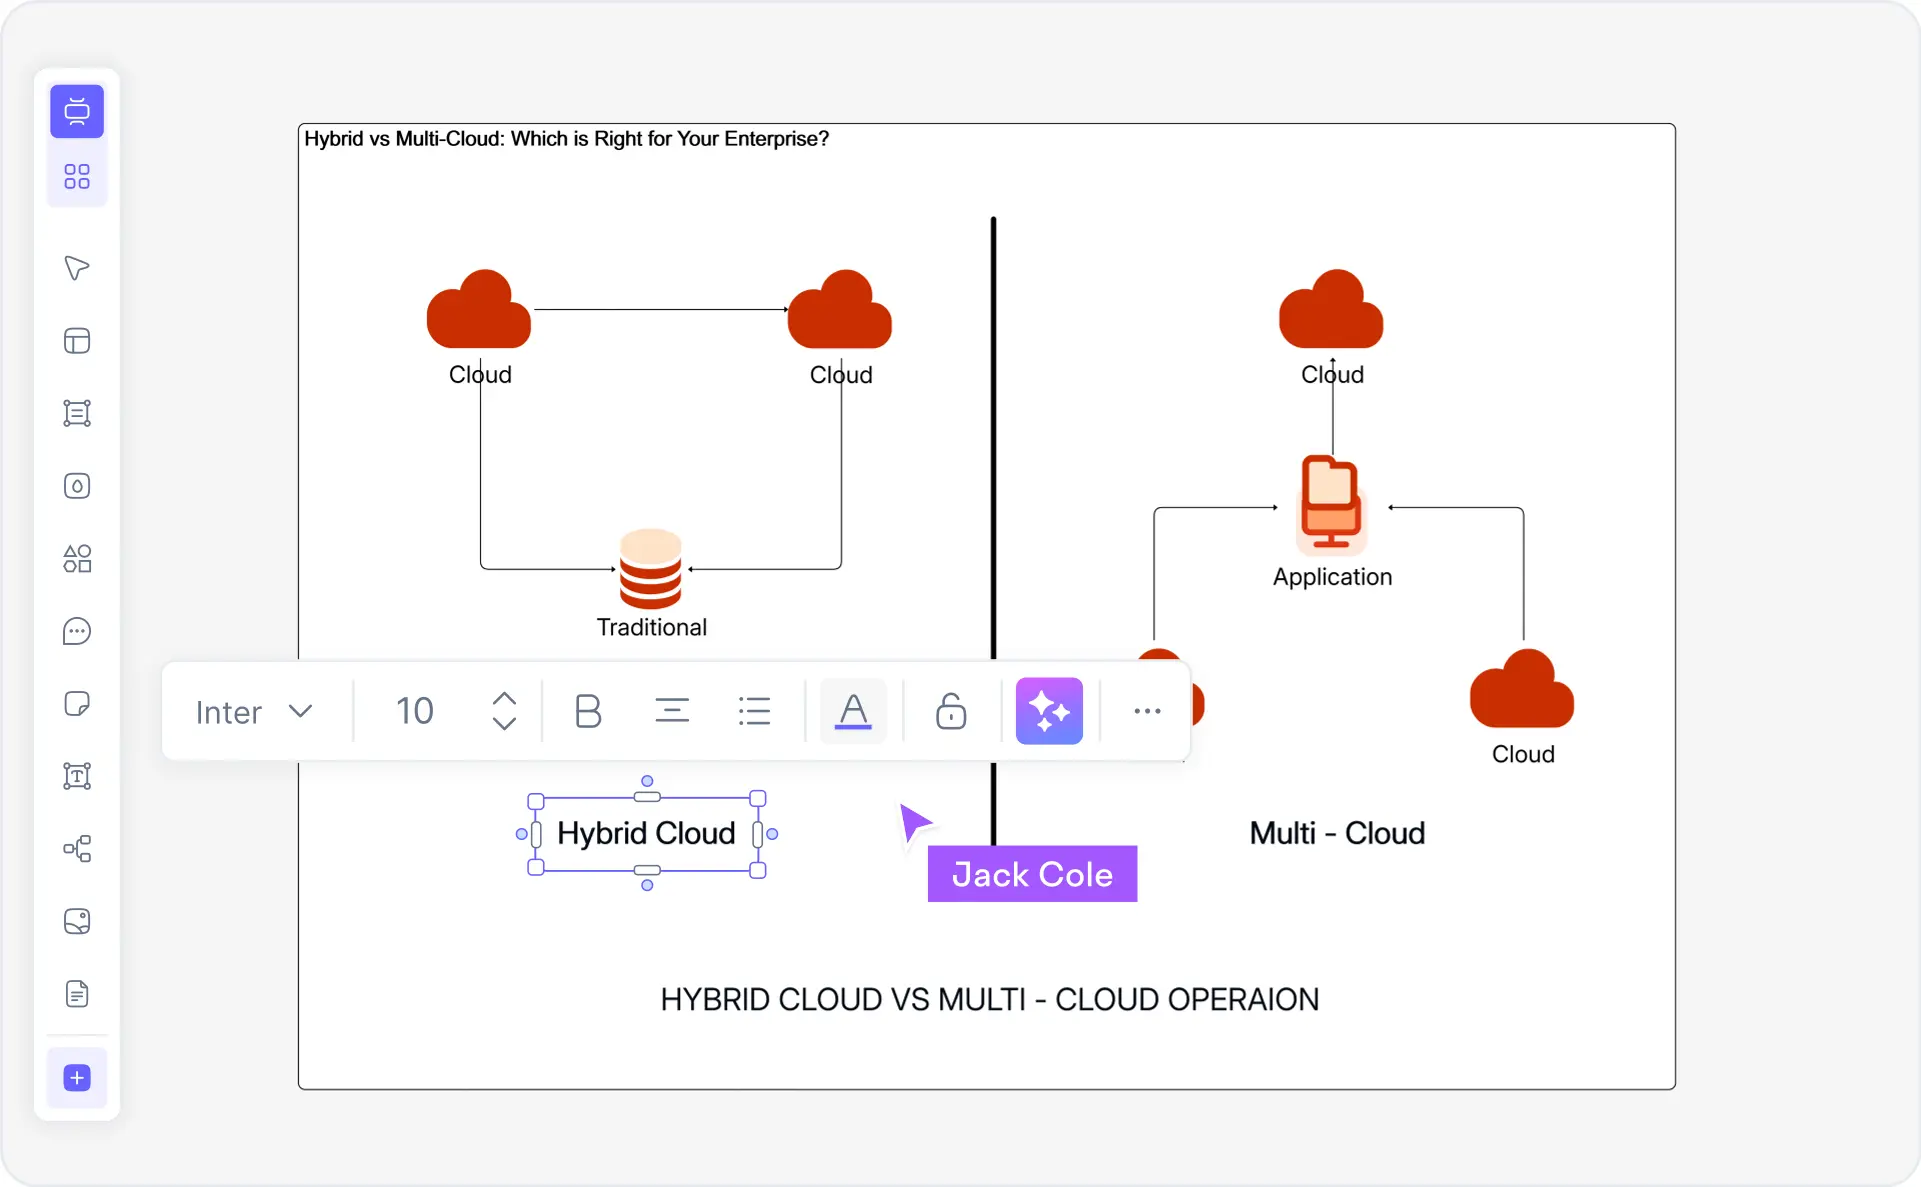1921x1187 pixels.
Task: Toggle bulleted list formatting
Action: 755,711
